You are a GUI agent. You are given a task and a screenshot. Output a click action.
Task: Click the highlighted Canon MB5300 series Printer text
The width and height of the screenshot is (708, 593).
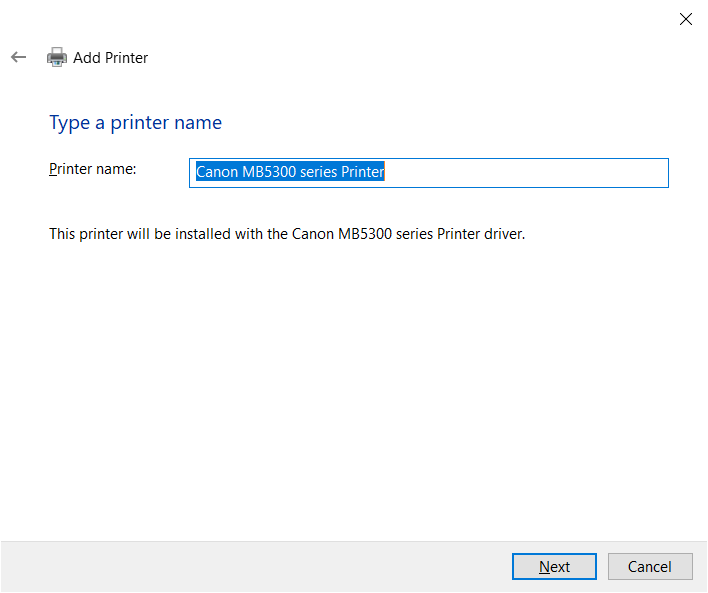click(x=290, y=172)
